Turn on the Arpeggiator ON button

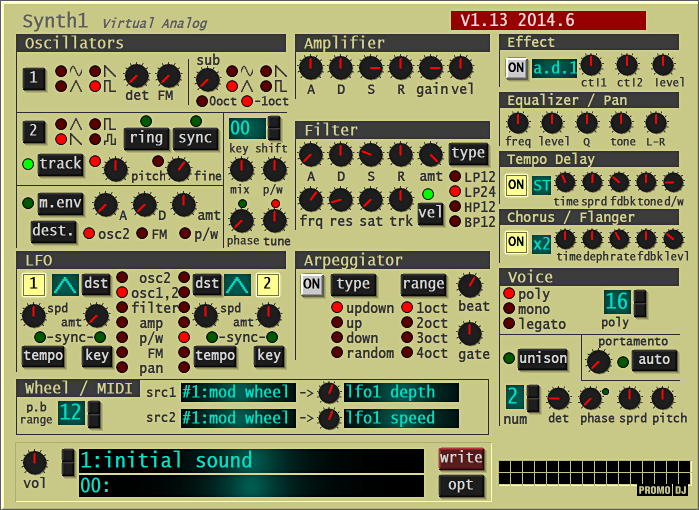click(x=312, y=284)
